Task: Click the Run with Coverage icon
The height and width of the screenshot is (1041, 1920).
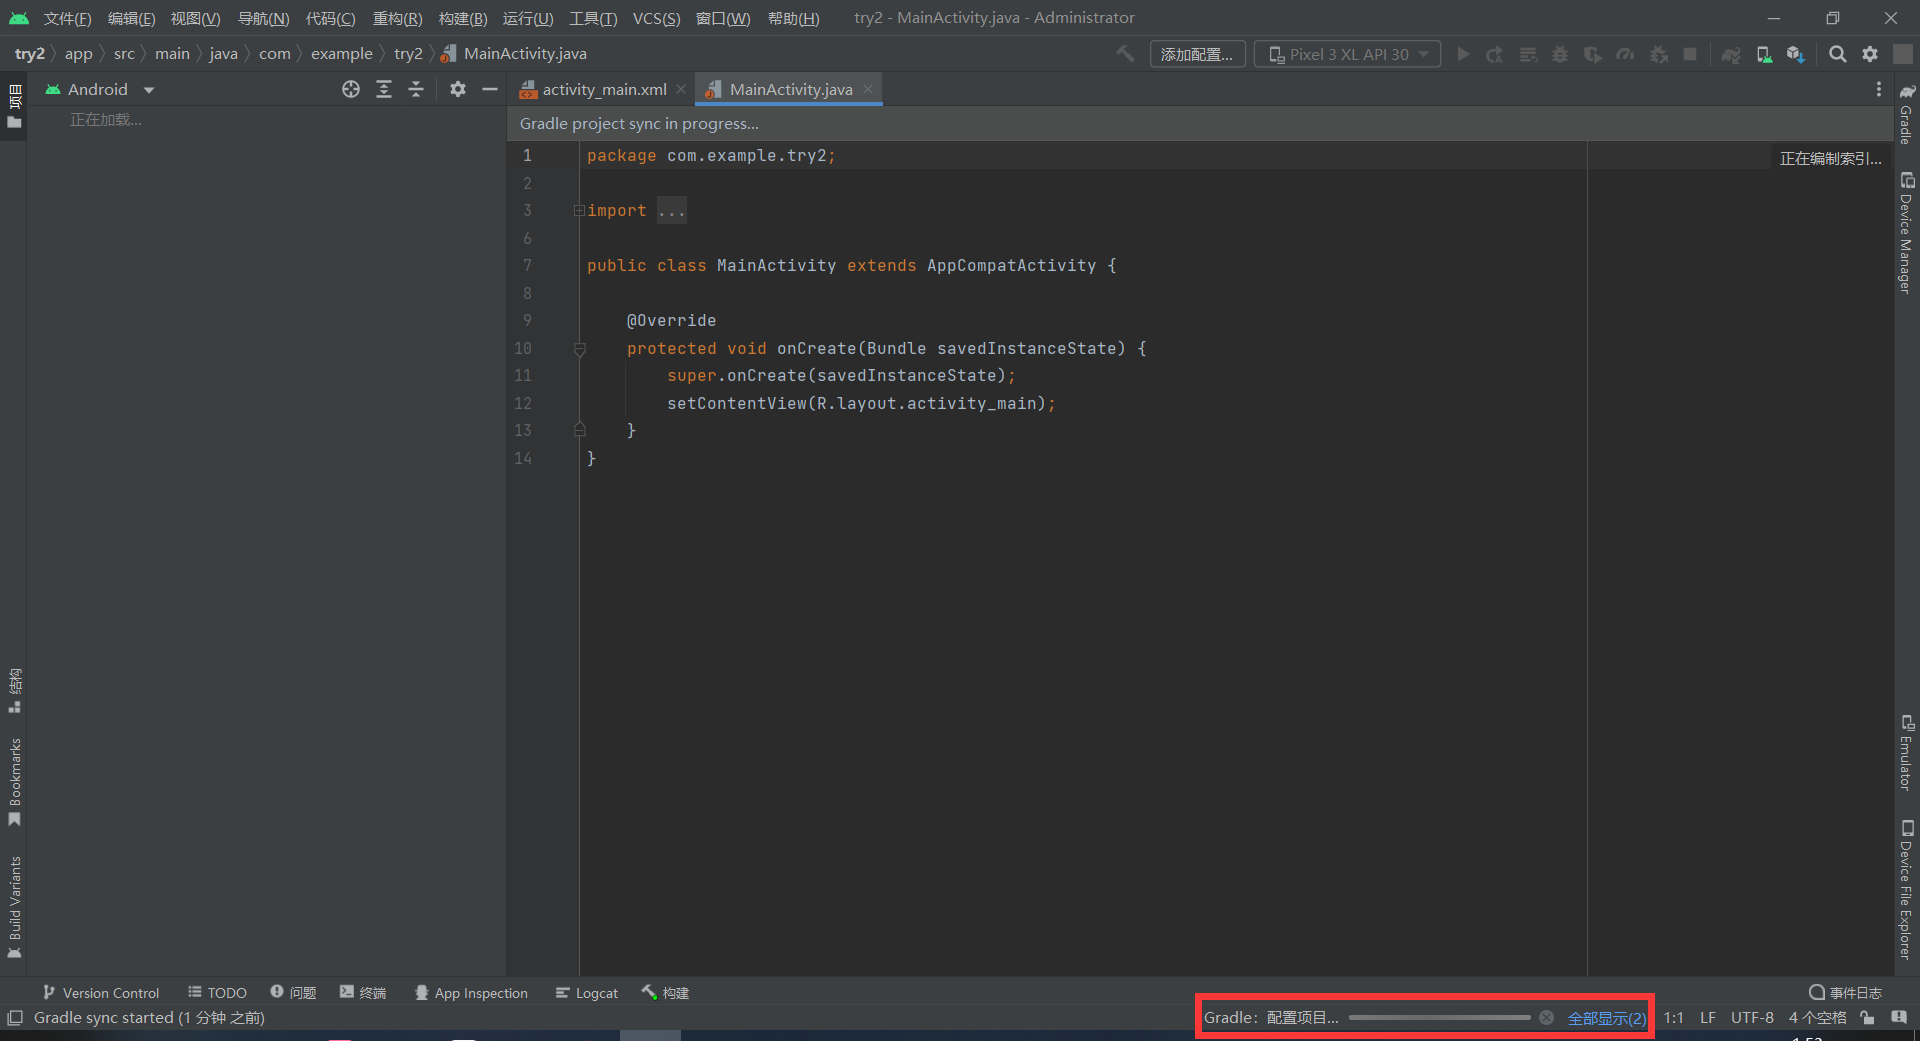Action: tap(1593, 54)
